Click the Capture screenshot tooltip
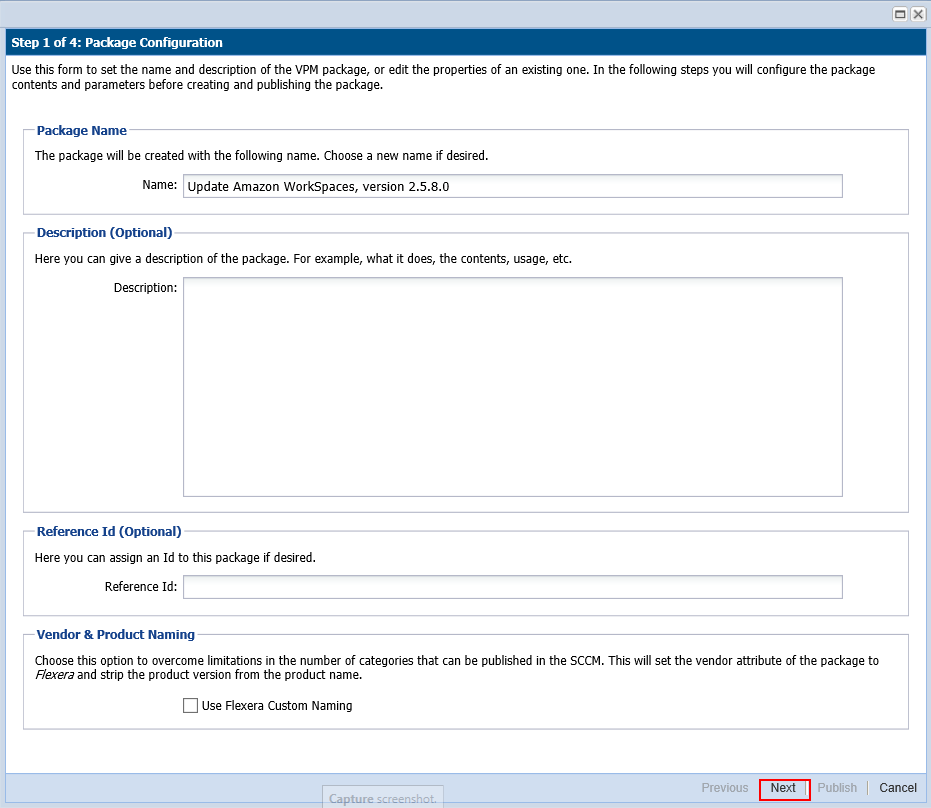931x808 pixels. pos(382,799)
